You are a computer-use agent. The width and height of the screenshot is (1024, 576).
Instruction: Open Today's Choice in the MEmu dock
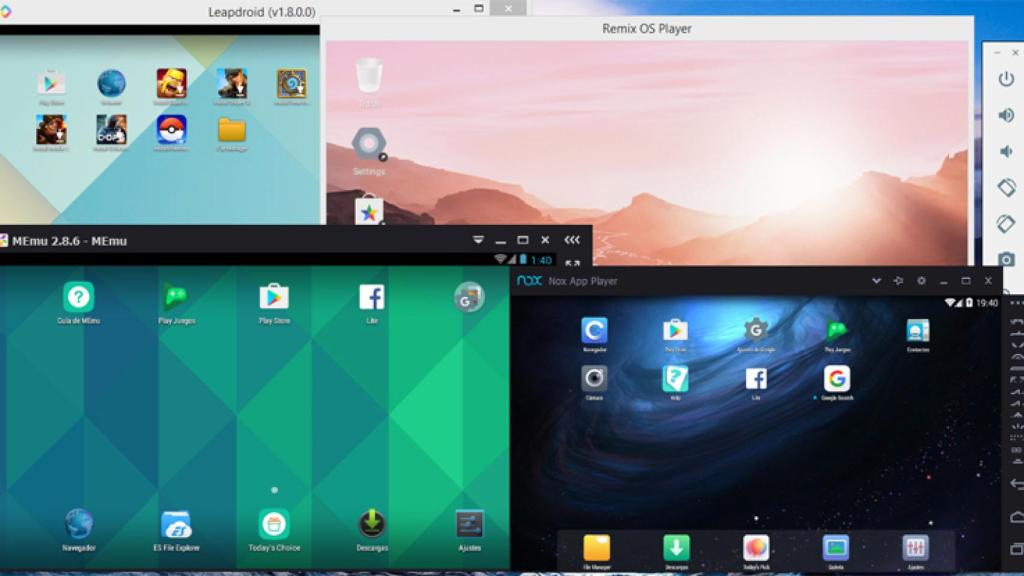tap(272, 523)
